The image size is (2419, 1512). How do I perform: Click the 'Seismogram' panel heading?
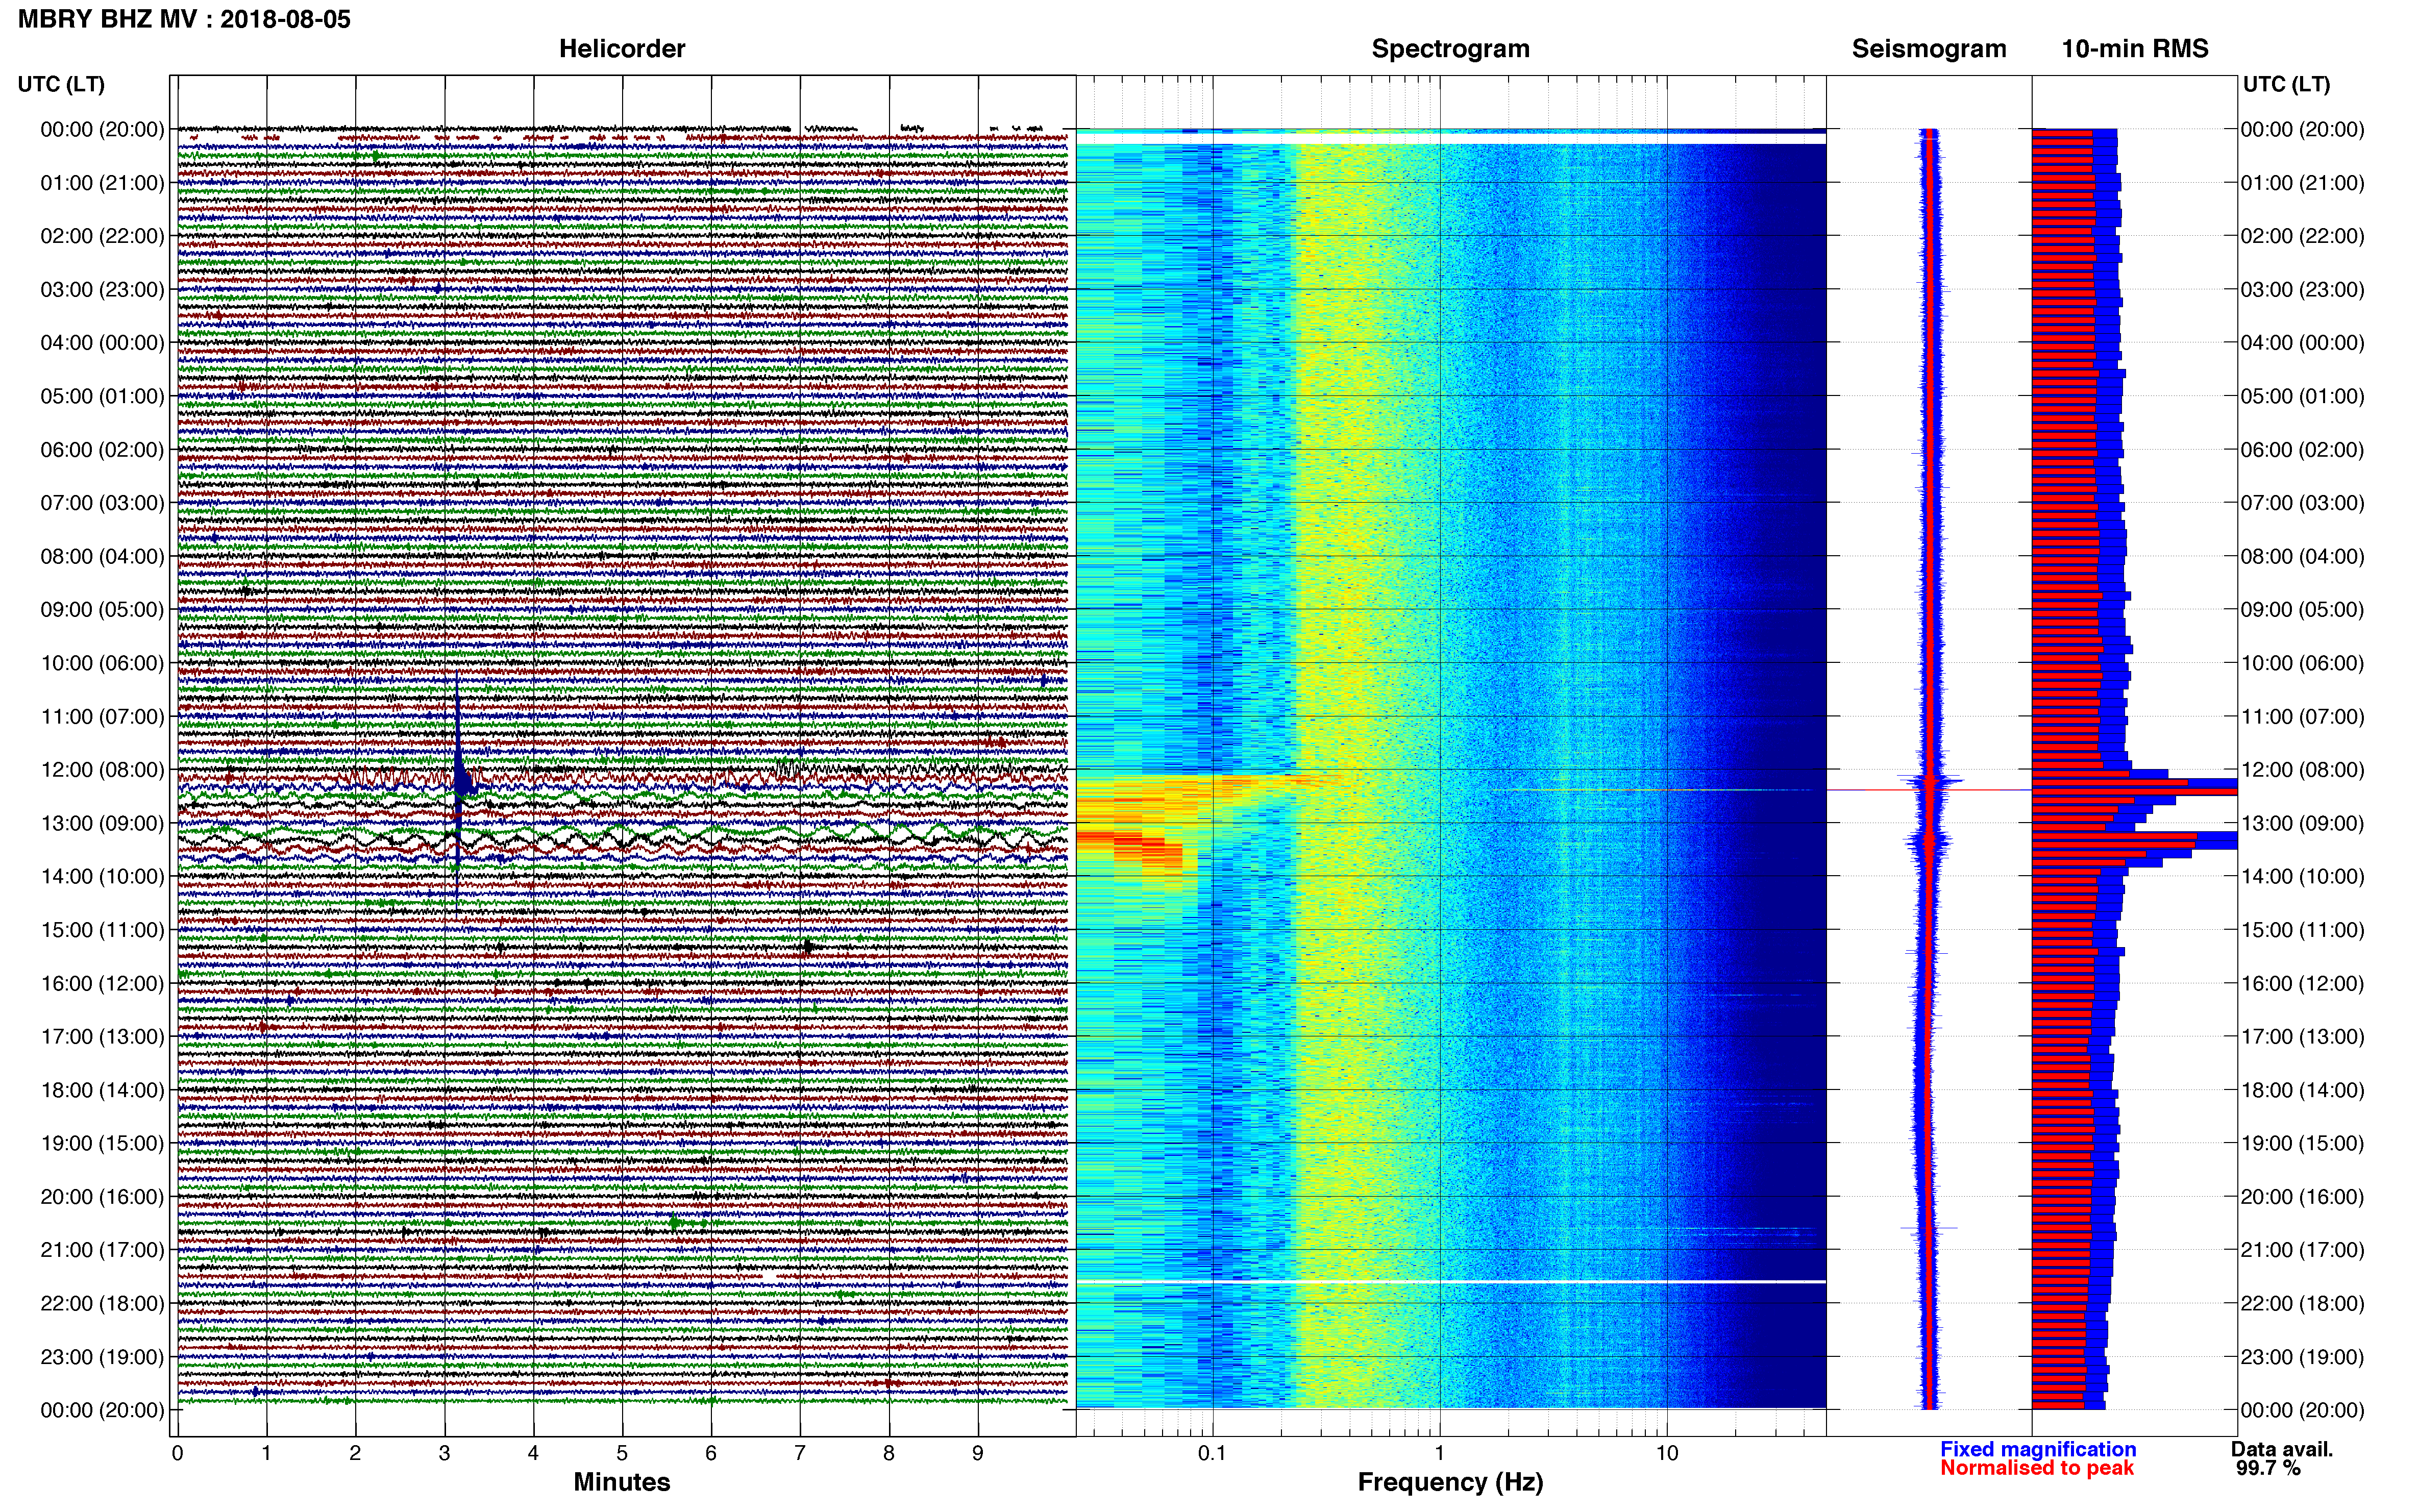(1929, 49)
